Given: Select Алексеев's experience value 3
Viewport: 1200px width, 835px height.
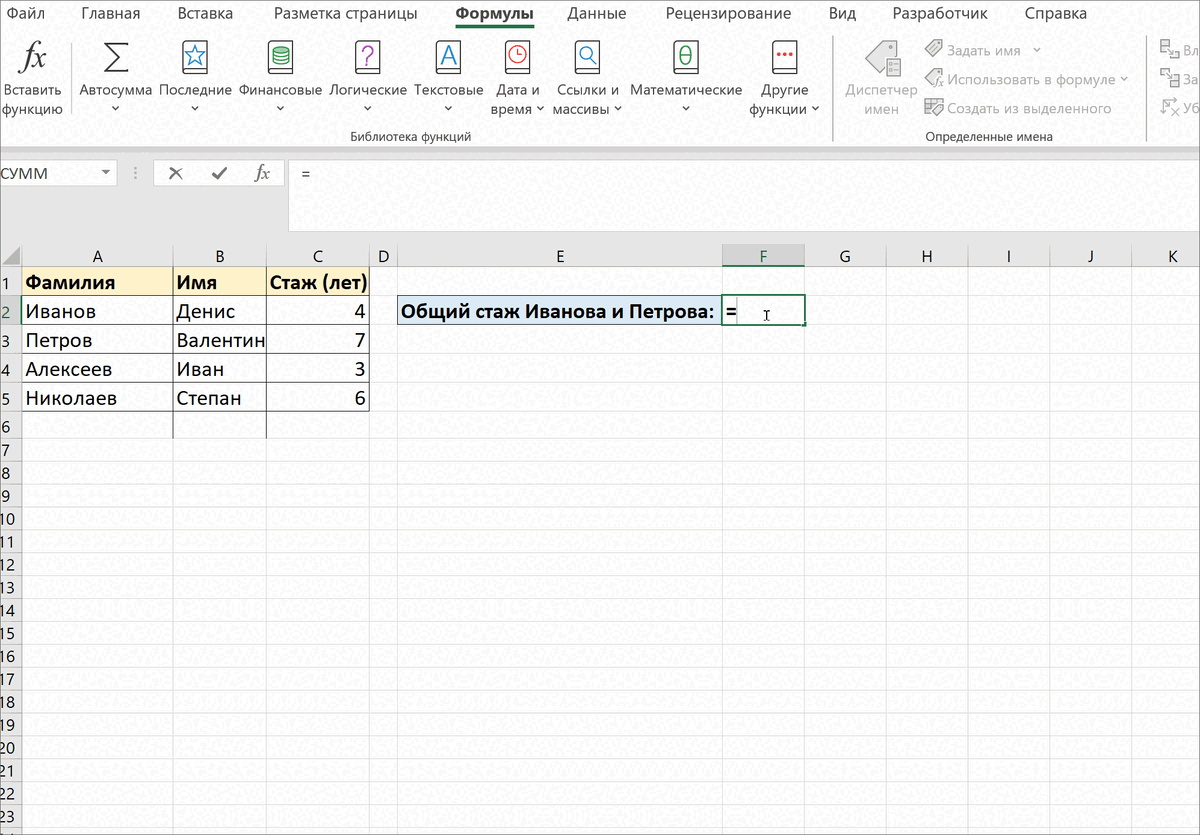Looking at the screenshot, I should (x=318, y=370).
